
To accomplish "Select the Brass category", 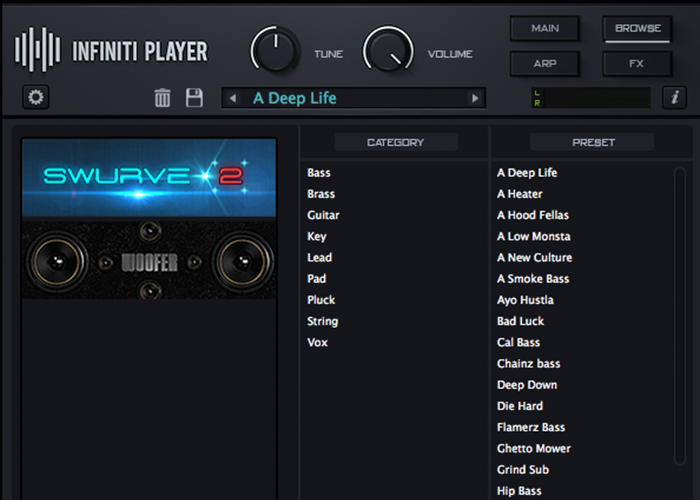I will [321, 194].
